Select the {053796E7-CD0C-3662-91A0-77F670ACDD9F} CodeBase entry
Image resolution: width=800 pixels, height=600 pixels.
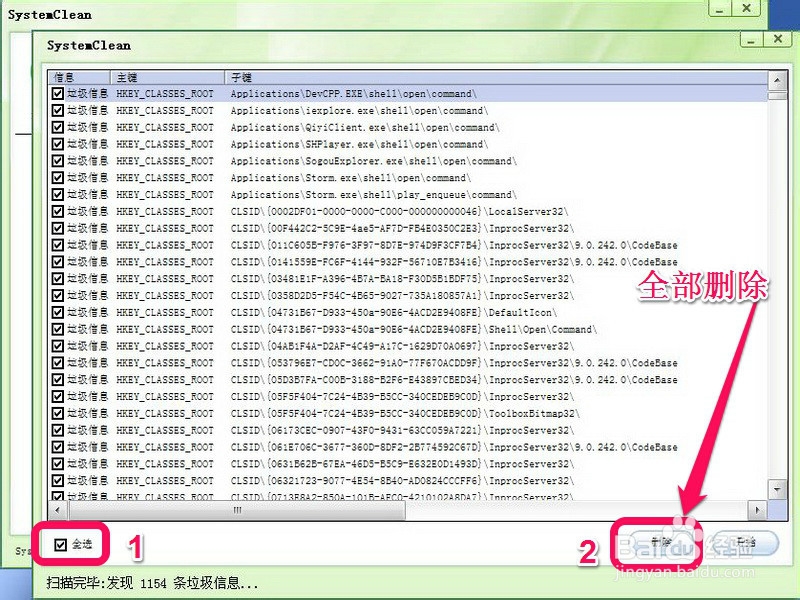[x=454, y=363]
